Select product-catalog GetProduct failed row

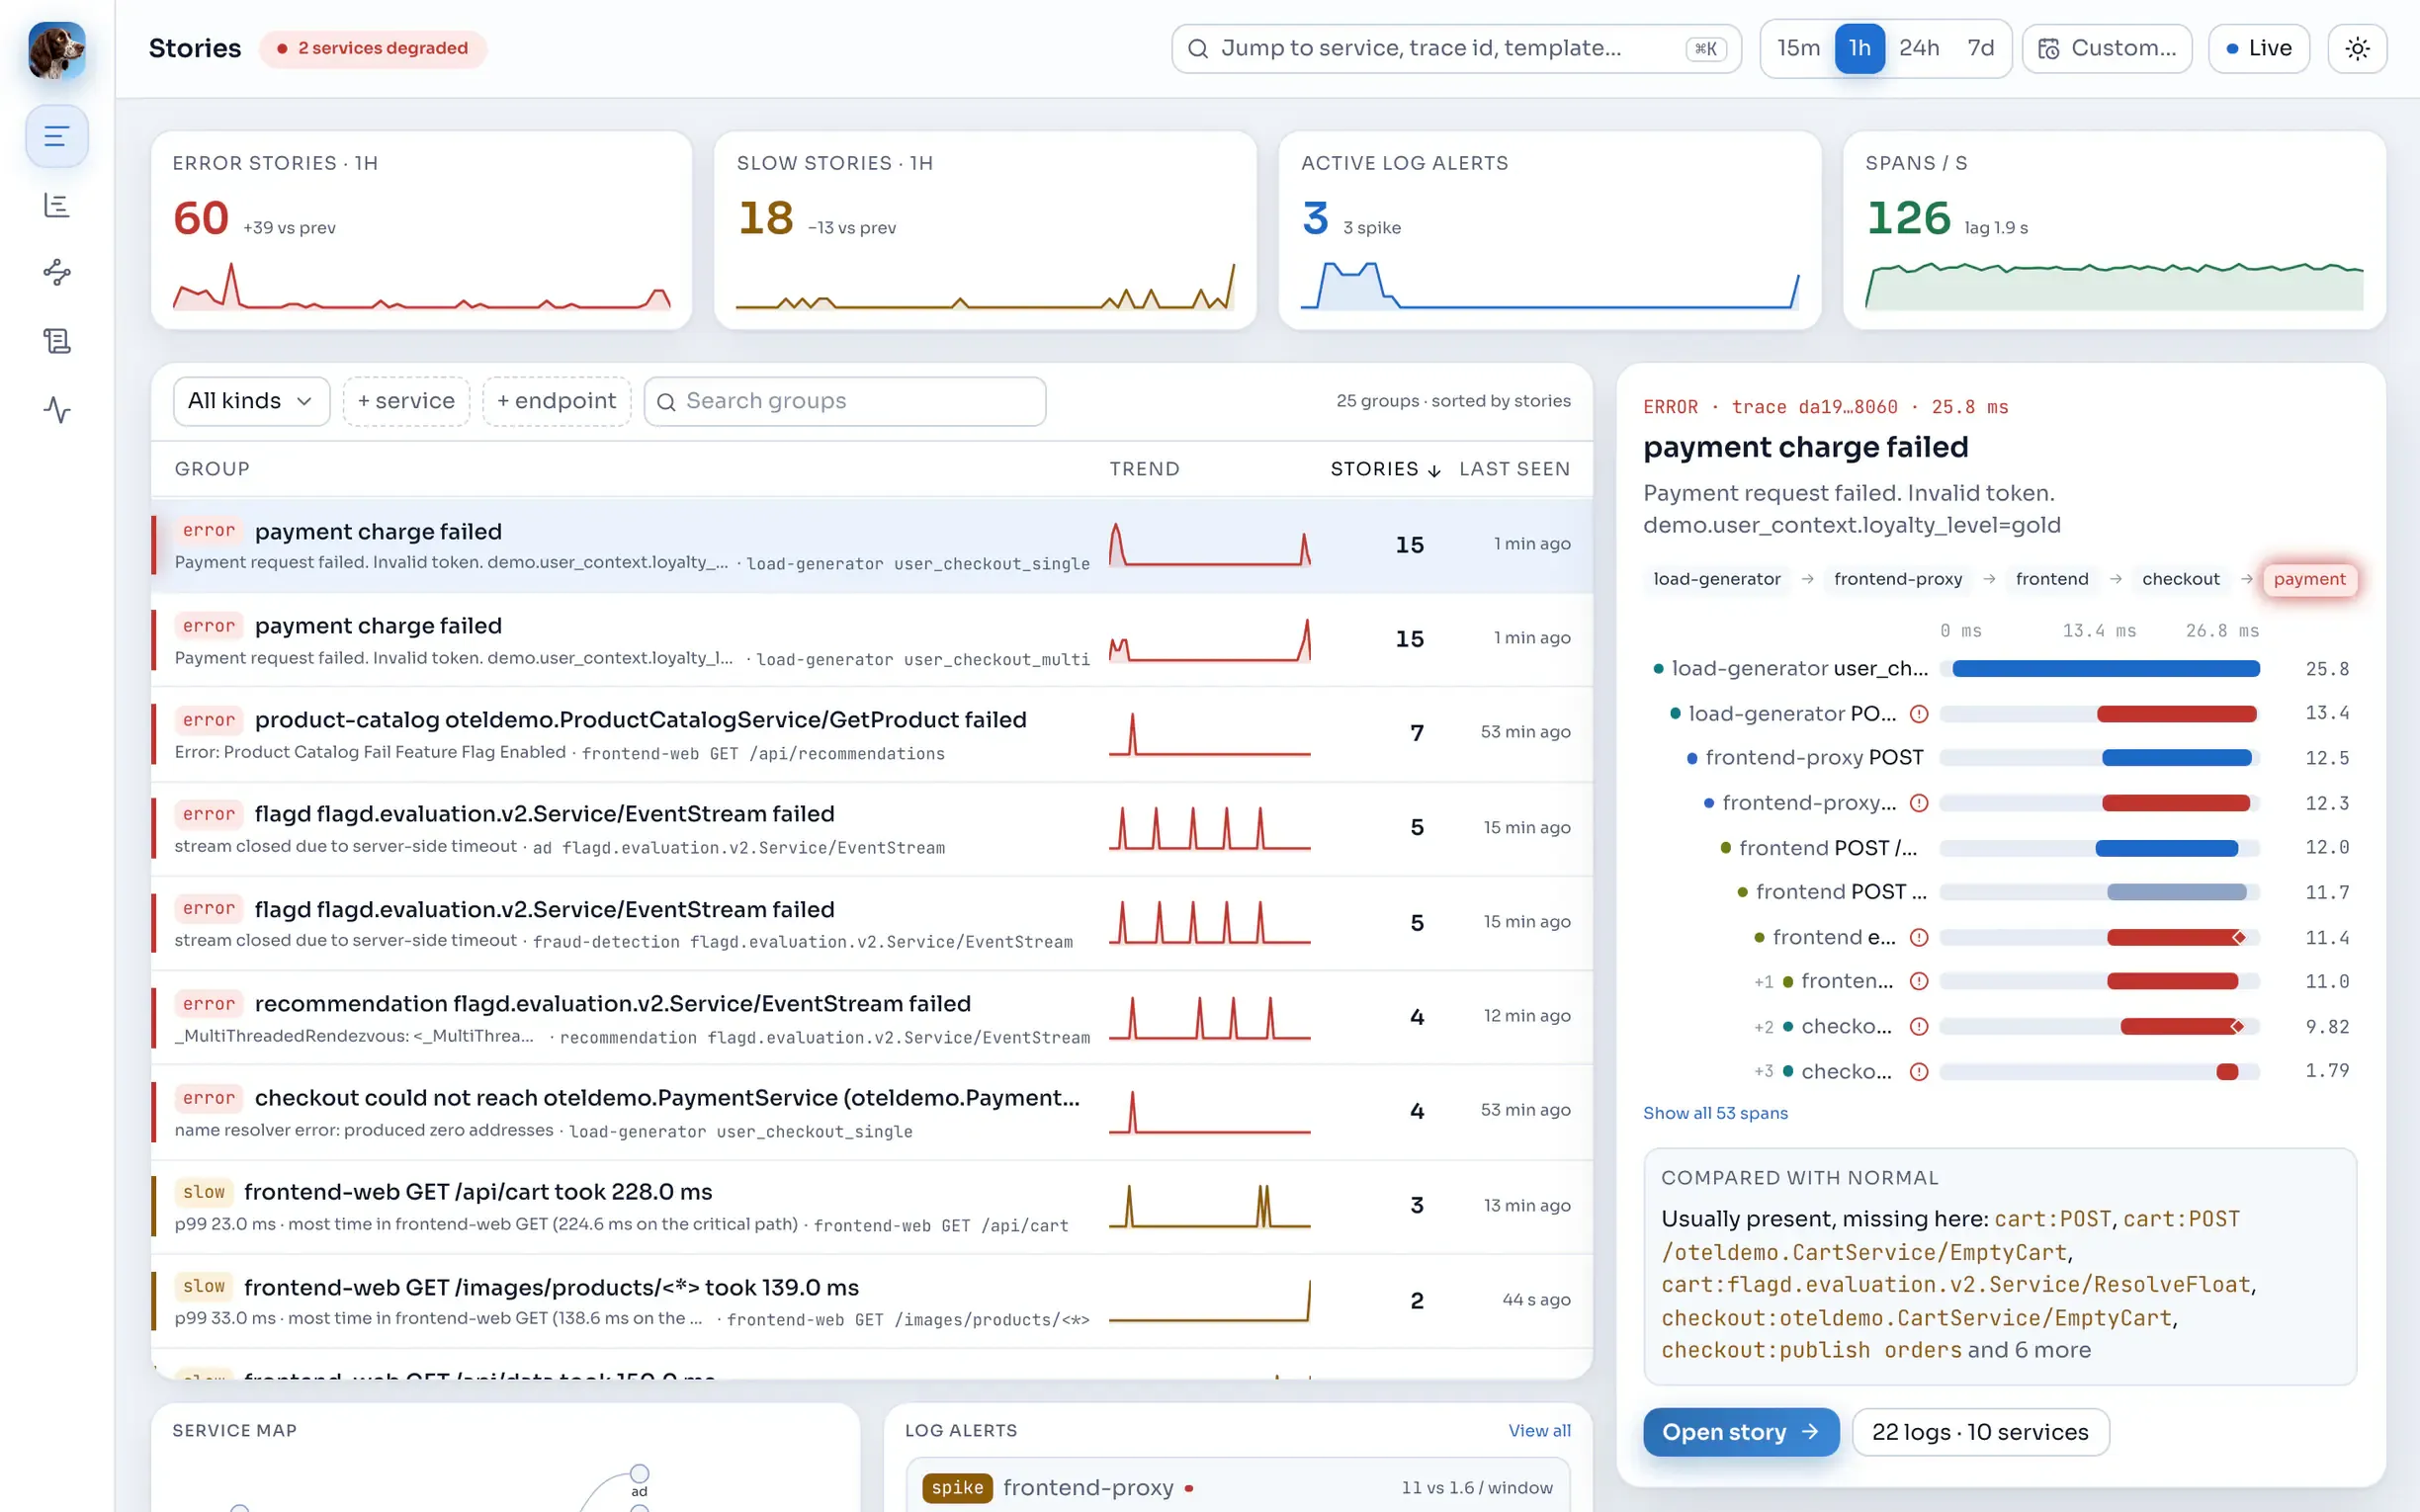(x=872, y=734)
